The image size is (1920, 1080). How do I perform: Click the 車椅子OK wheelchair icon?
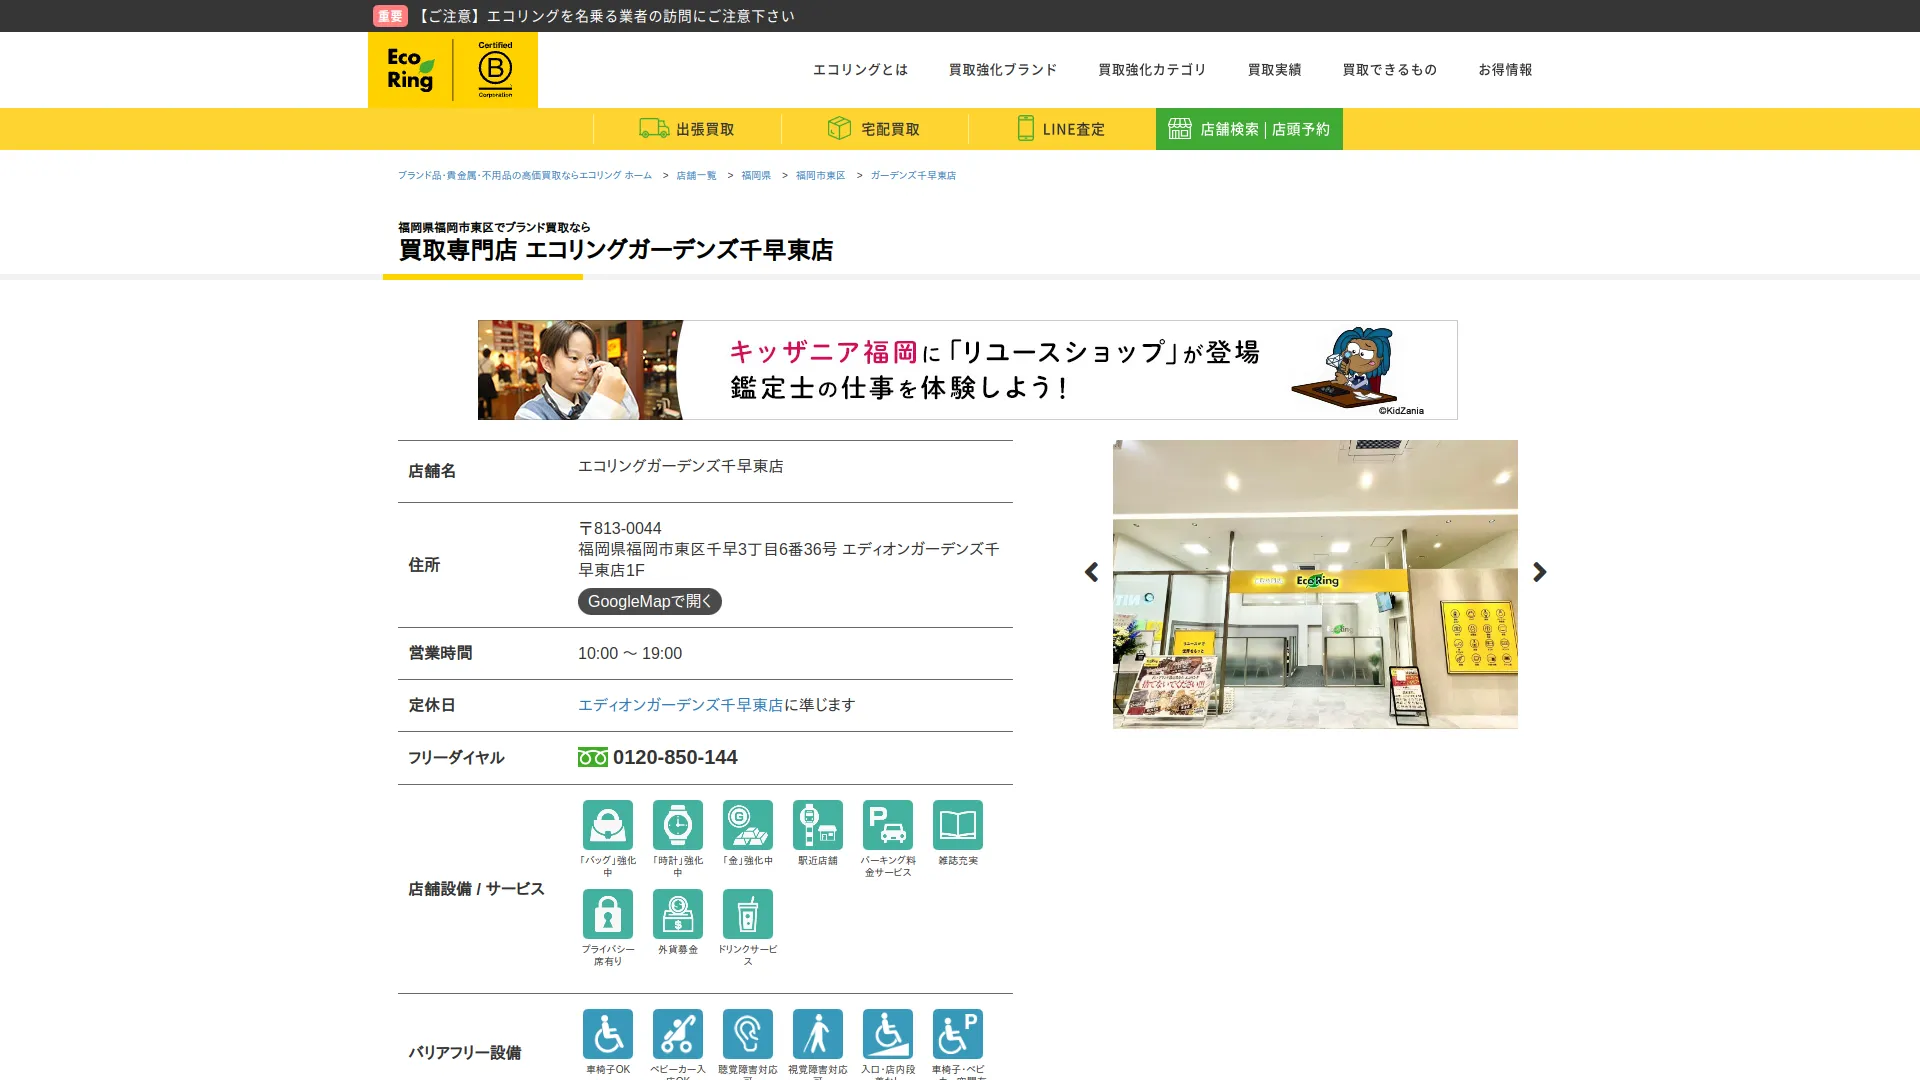point(608,1034)
